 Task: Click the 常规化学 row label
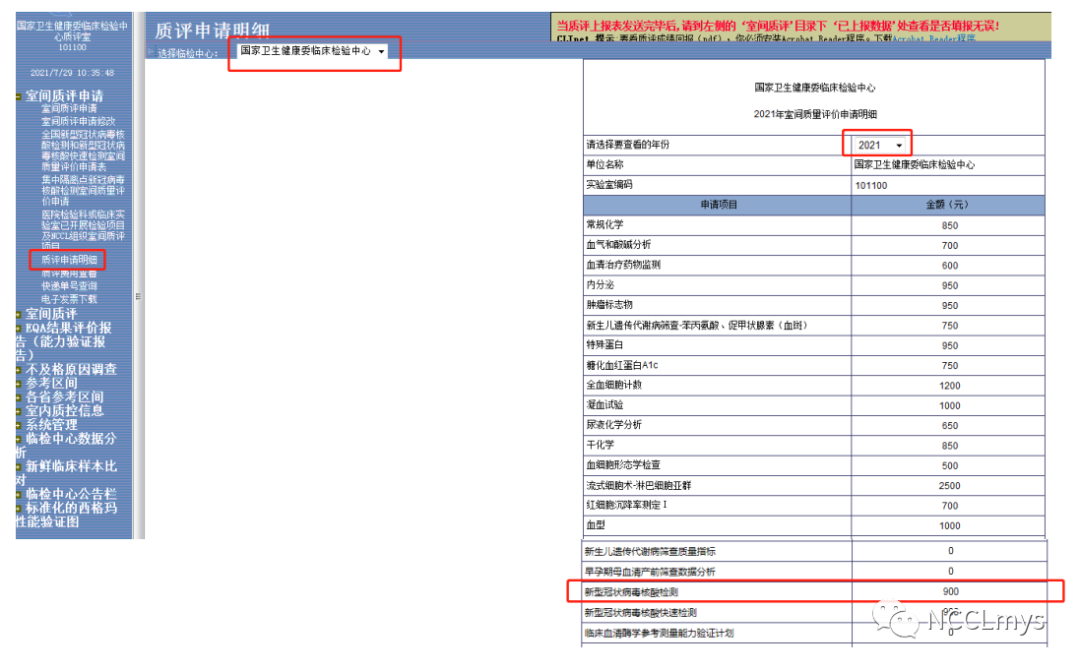coord(605,224)
